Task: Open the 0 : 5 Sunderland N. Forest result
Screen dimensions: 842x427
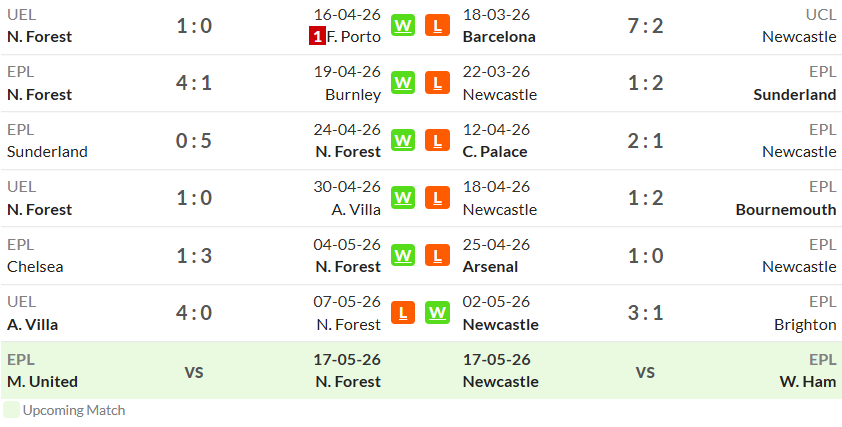Action: coord(194,141)
